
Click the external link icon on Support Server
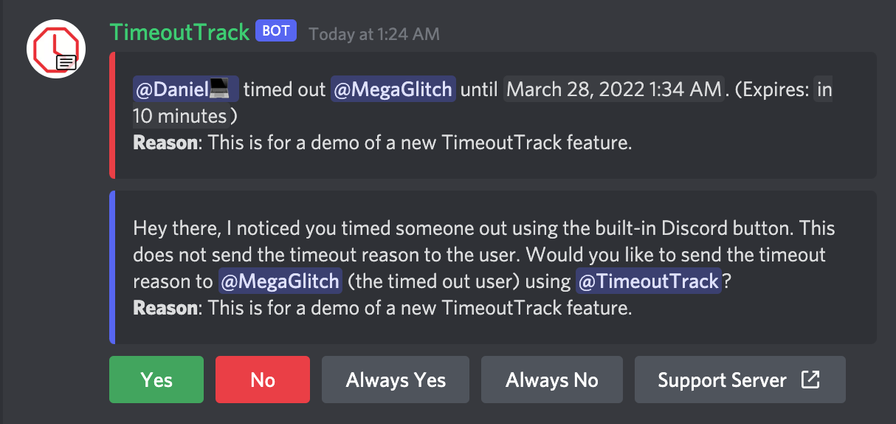810,380
